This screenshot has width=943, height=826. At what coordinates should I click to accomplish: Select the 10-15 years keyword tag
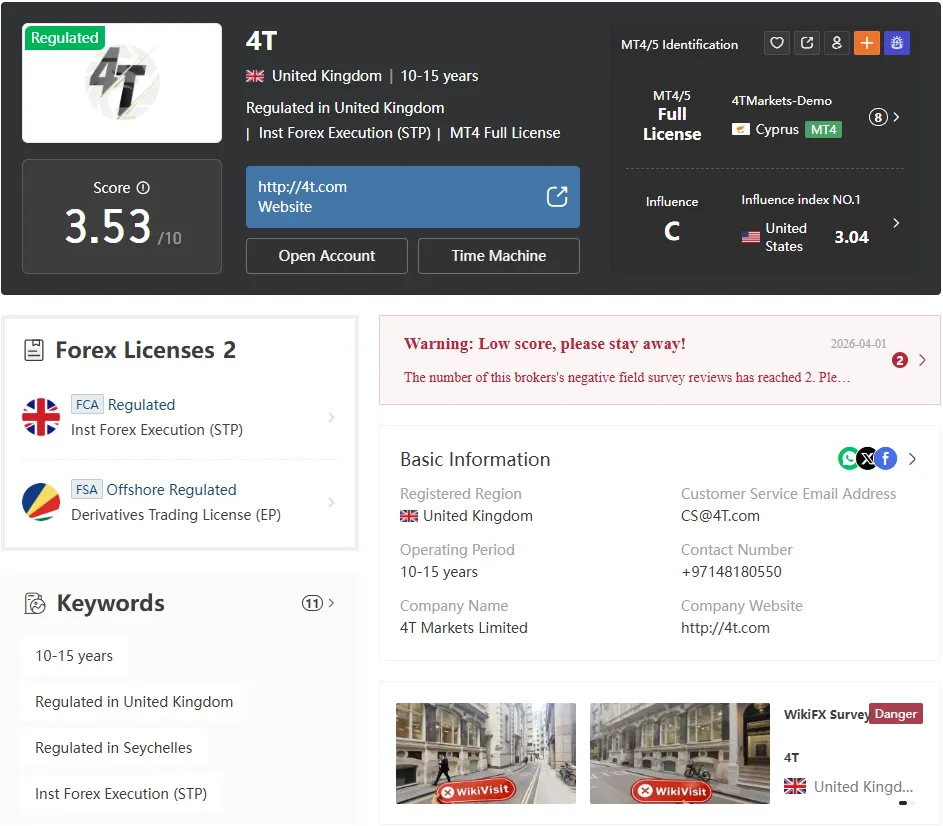(x=74, y=656)
